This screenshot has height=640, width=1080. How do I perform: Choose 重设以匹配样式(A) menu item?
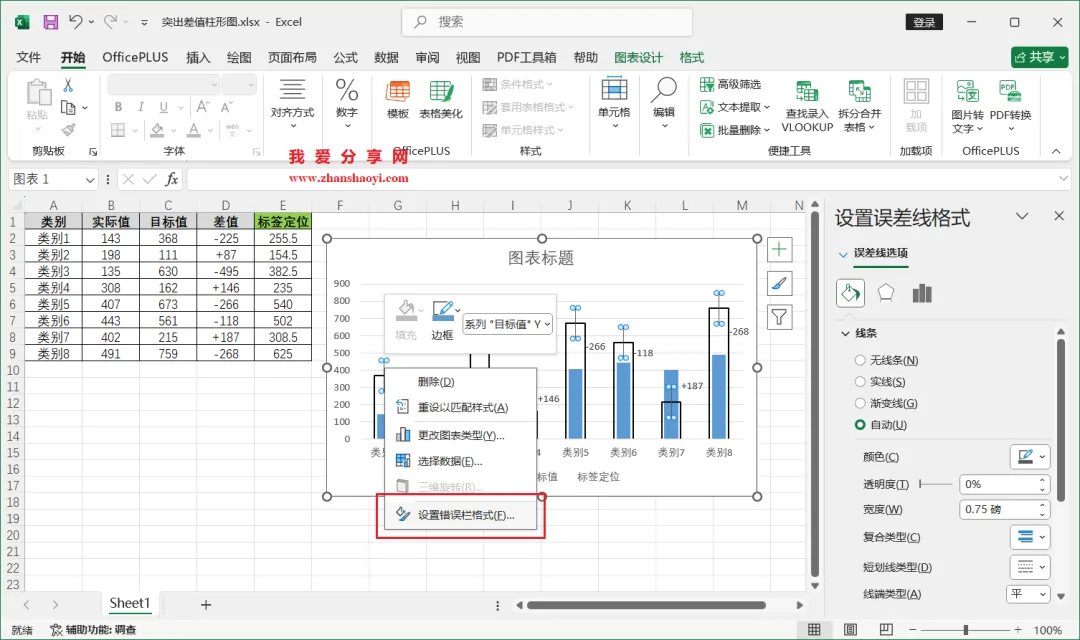460,407
